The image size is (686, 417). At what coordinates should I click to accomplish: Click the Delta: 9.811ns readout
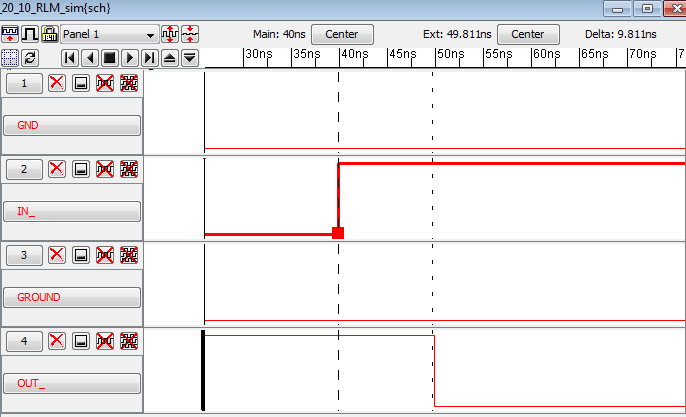click(620, 34)
